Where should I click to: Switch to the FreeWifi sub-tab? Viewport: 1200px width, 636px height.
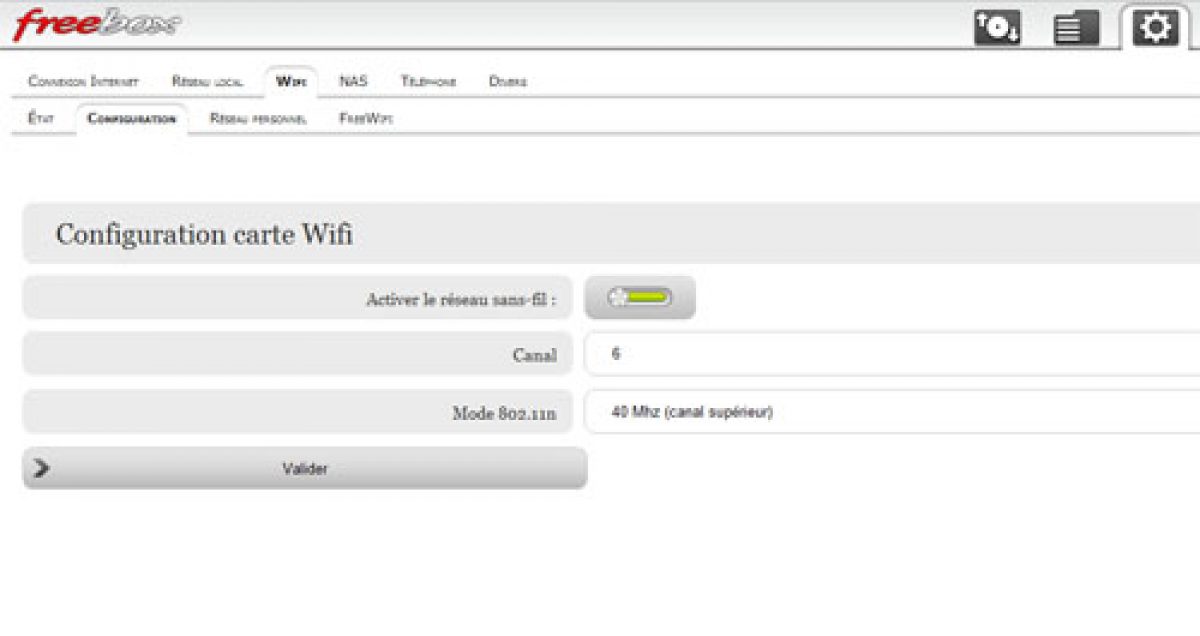366,119
